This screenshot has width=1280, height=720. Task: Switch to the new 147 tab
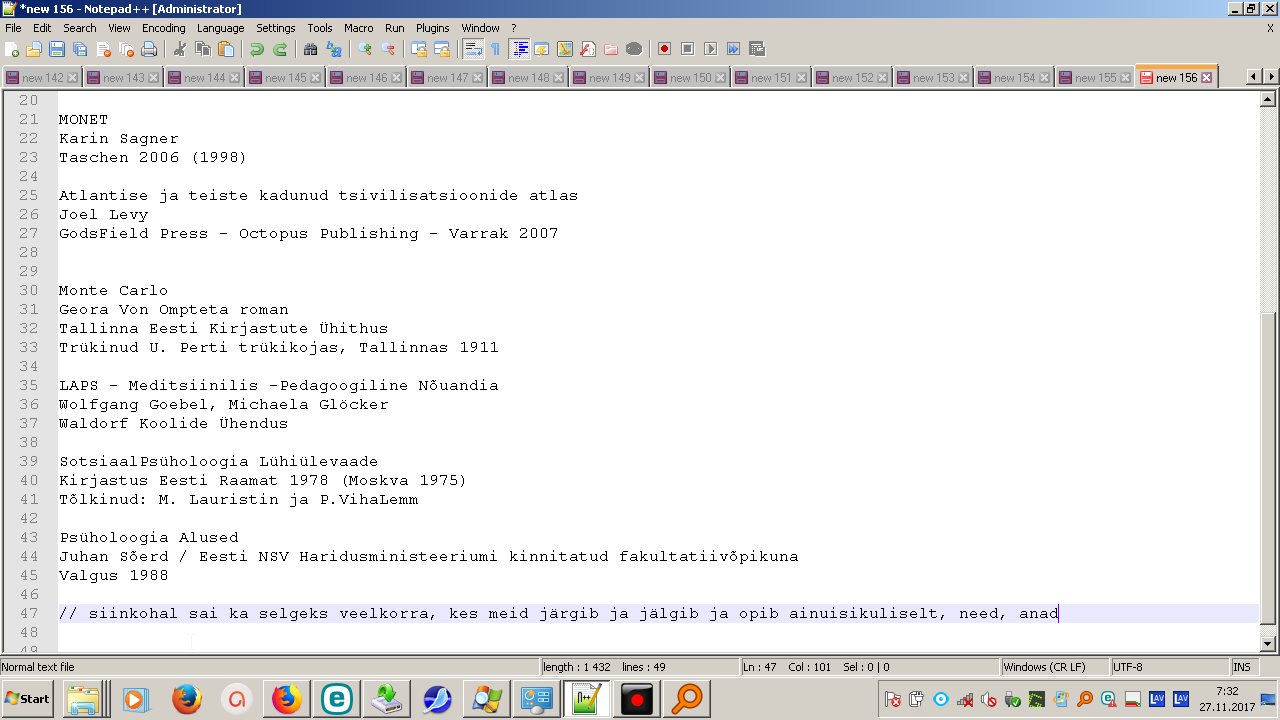coord(447,78)
